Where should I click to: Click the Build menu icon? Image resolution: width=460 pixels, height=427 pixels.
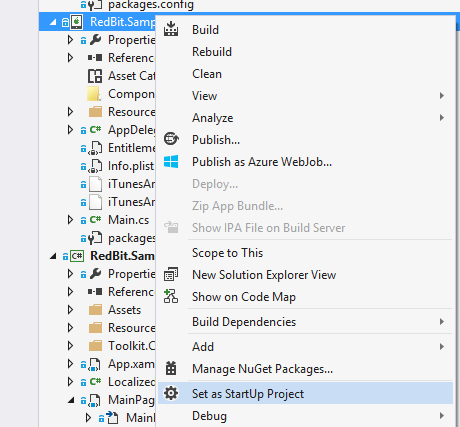171,29
